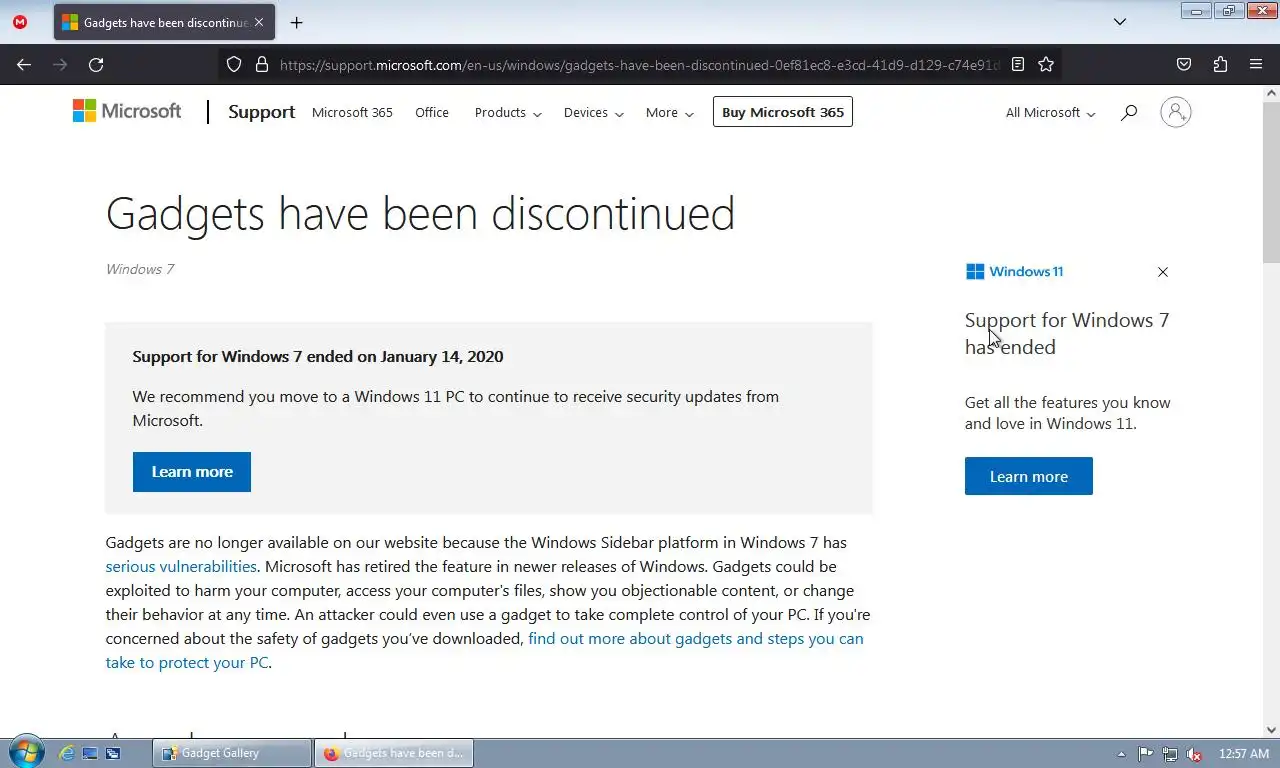
Task: Bookmark this page with the star
Action: 1046,64
